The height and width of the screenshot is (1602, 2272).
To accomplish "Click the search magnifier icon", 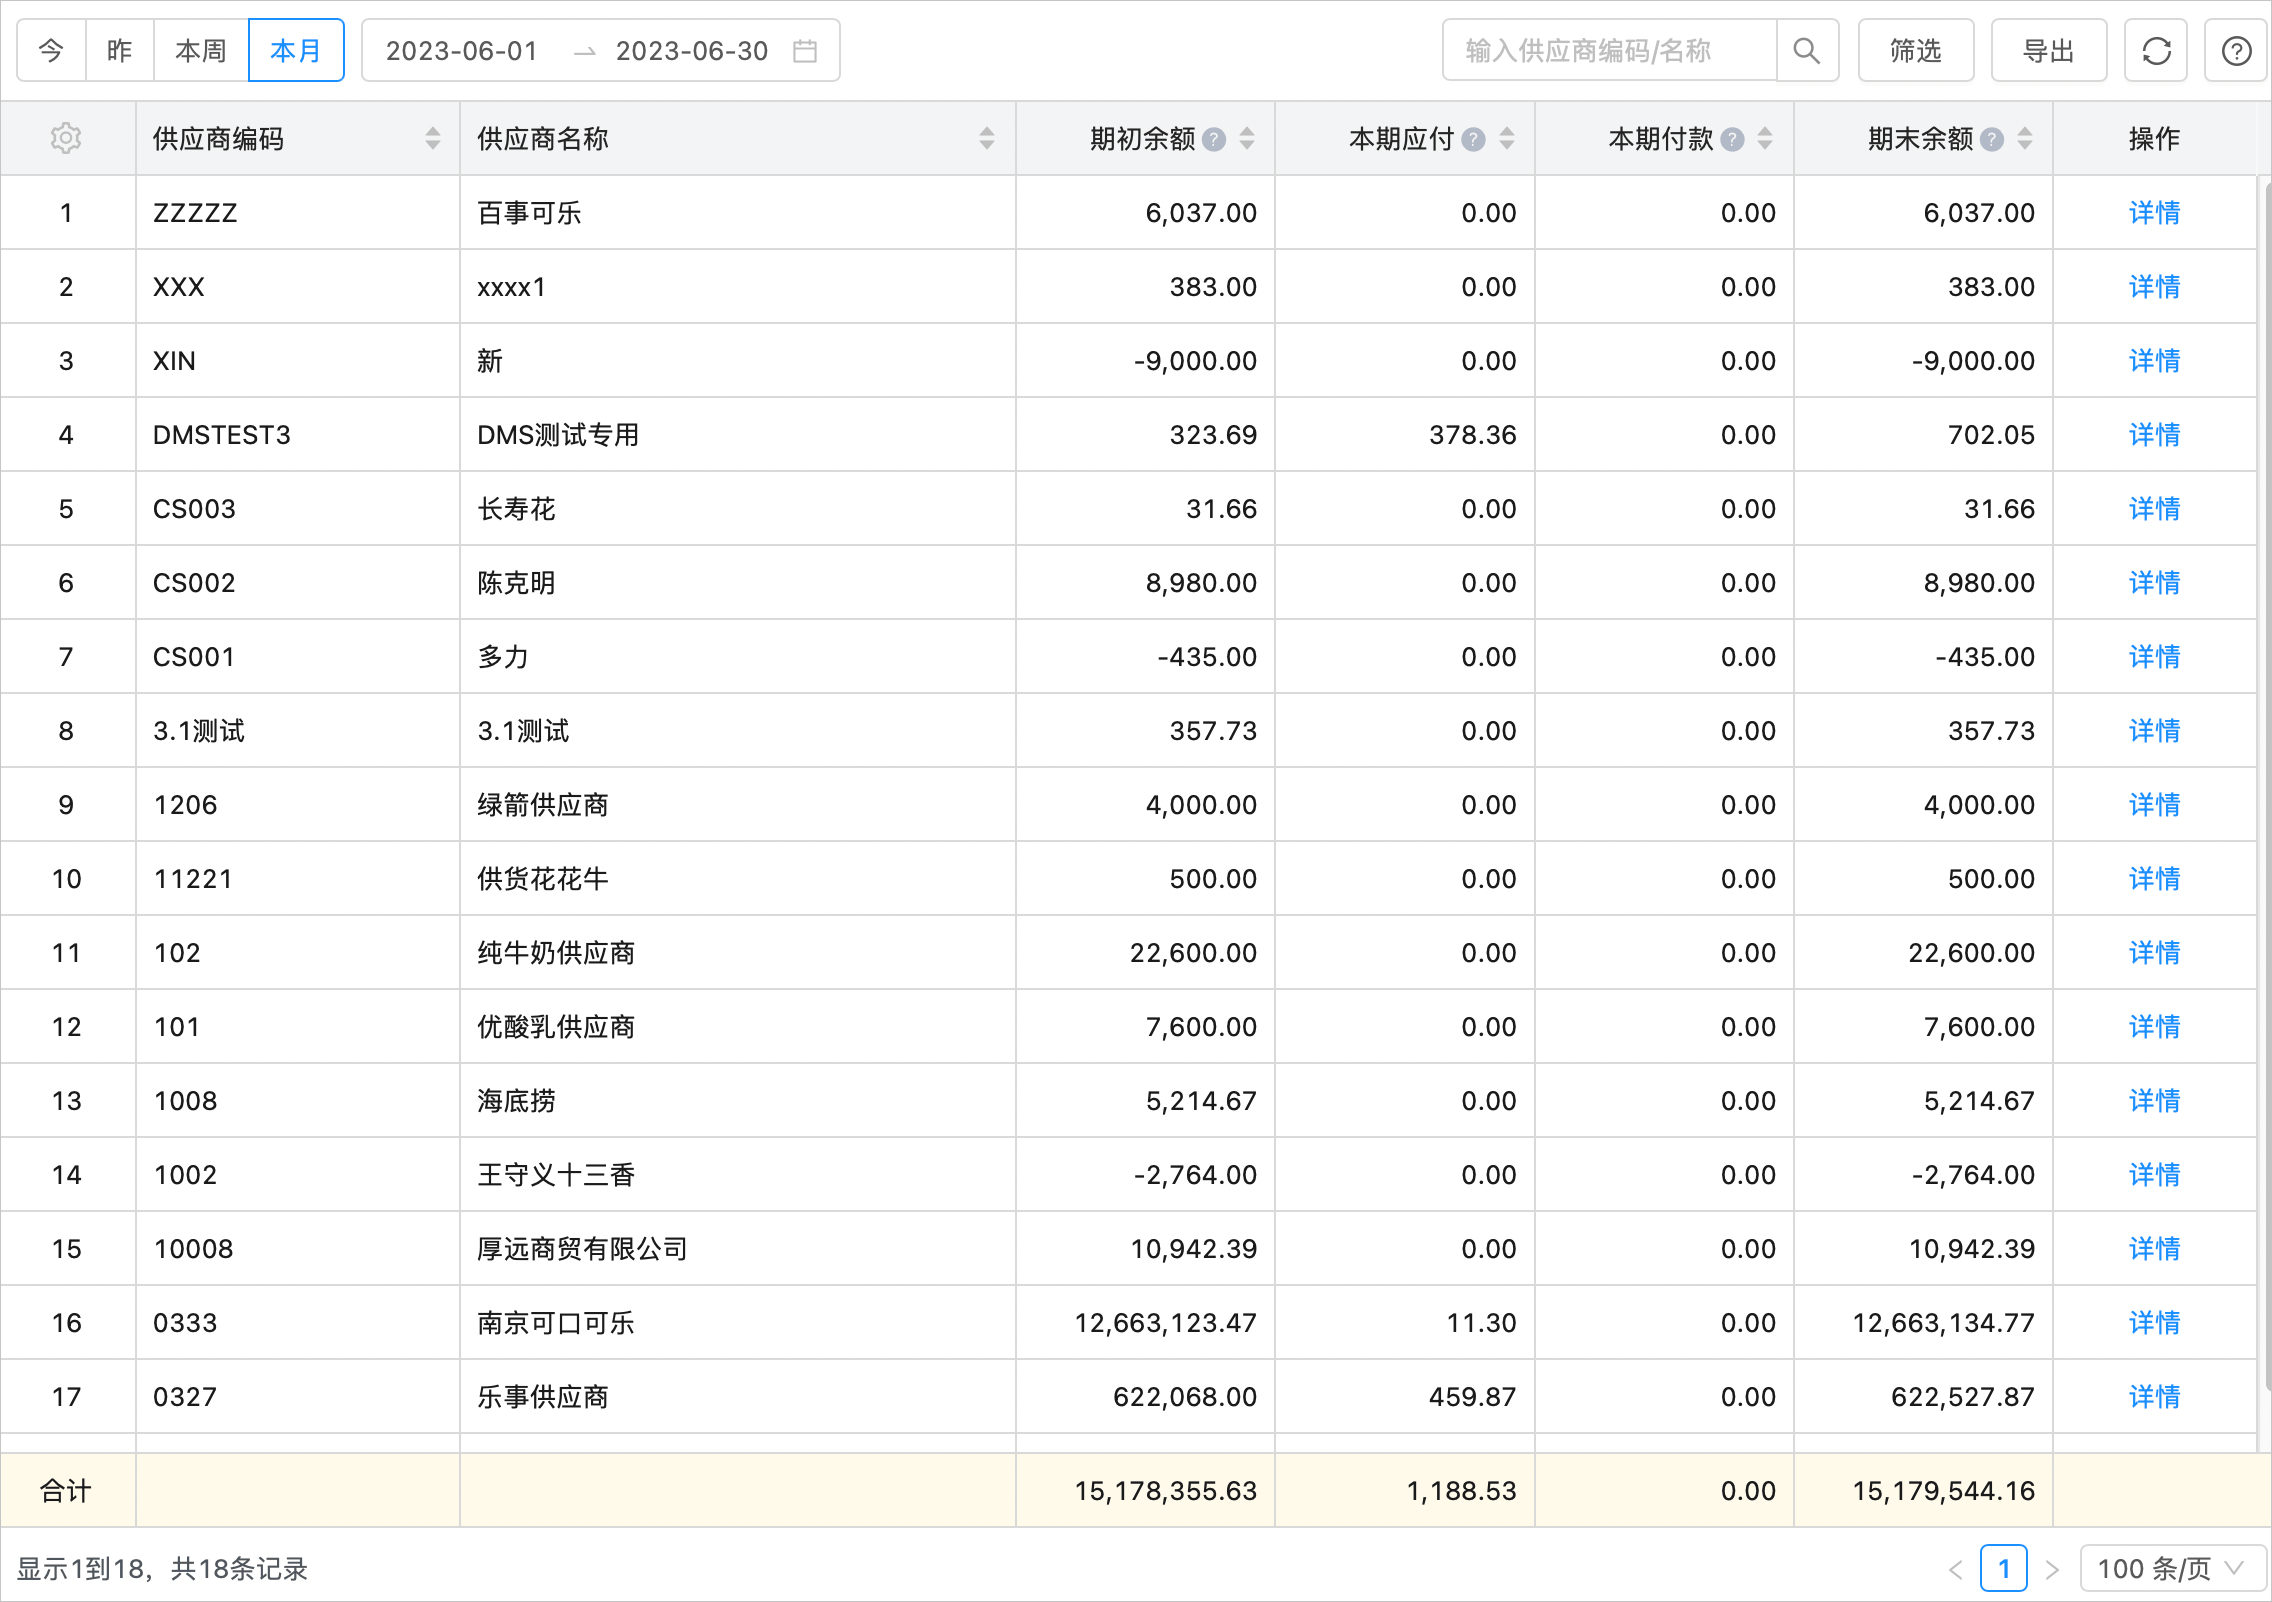I will (x=1806, y=50).
